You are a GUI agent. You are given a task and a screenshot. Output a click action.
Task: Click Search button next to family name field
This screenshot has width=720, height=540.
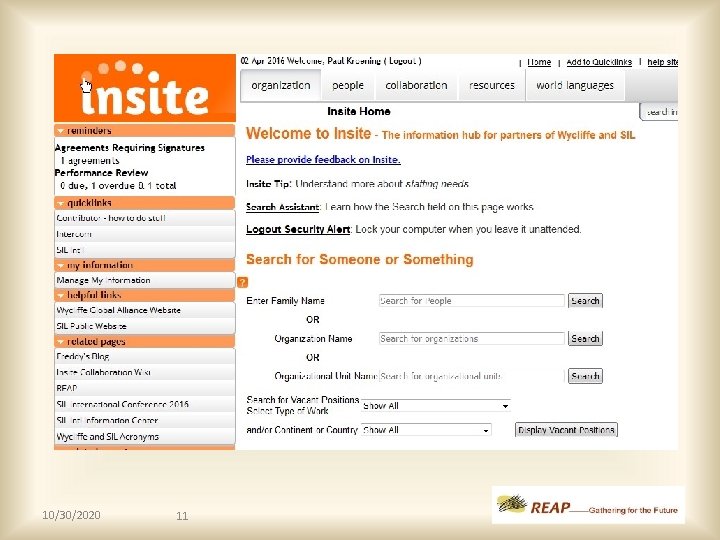(x=585, y=301)
